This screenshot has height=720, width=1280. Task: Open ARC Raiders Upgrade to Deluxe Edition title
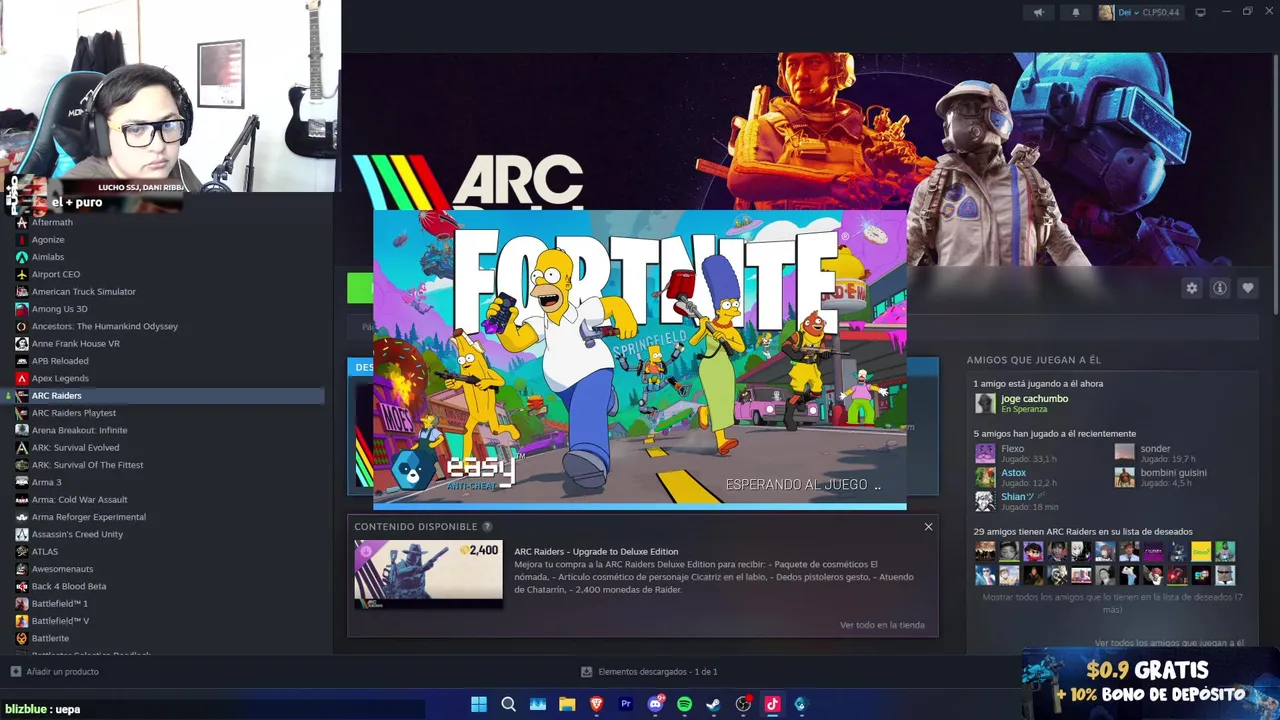pos(596,551)
